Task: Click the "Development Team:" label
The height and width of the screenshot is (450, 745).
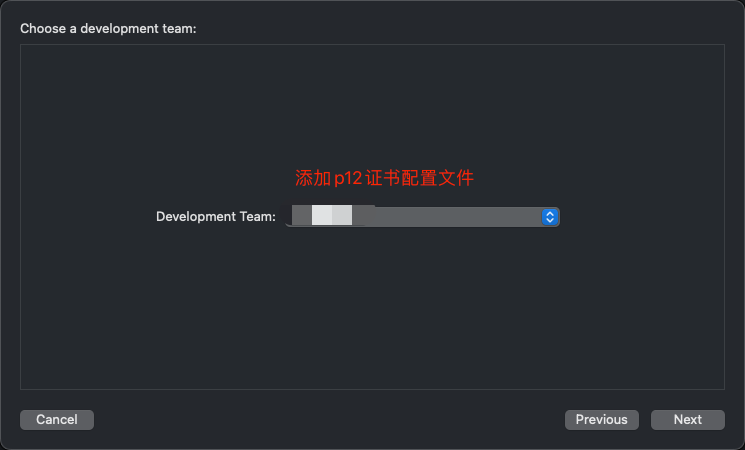Action: 216,217
